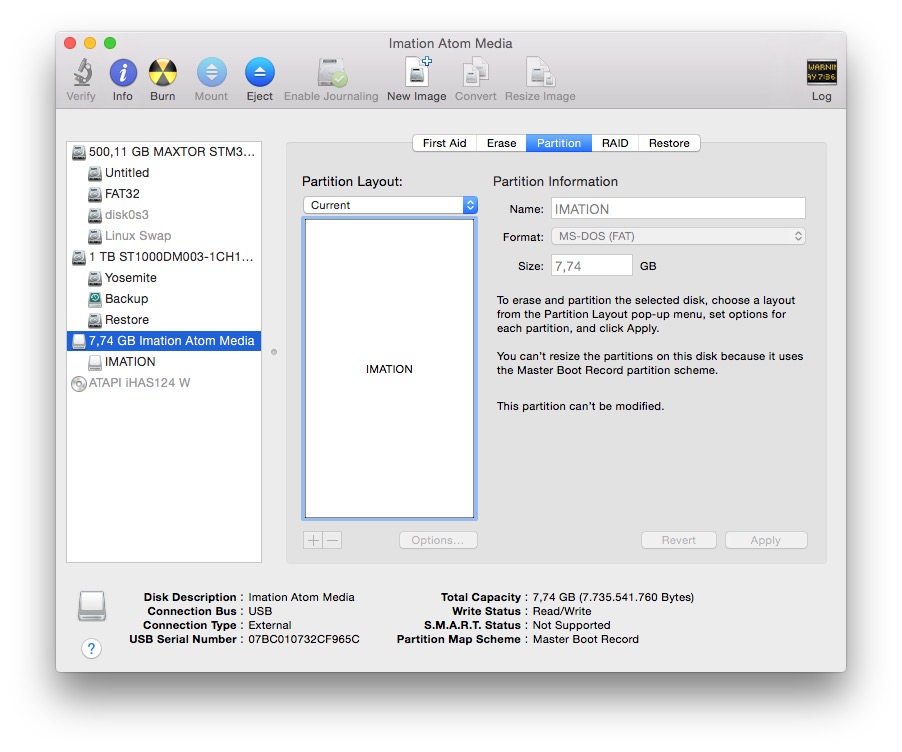Switch to the First Aid tab
The image size is (902, 752).
click(x=444, y=143)
